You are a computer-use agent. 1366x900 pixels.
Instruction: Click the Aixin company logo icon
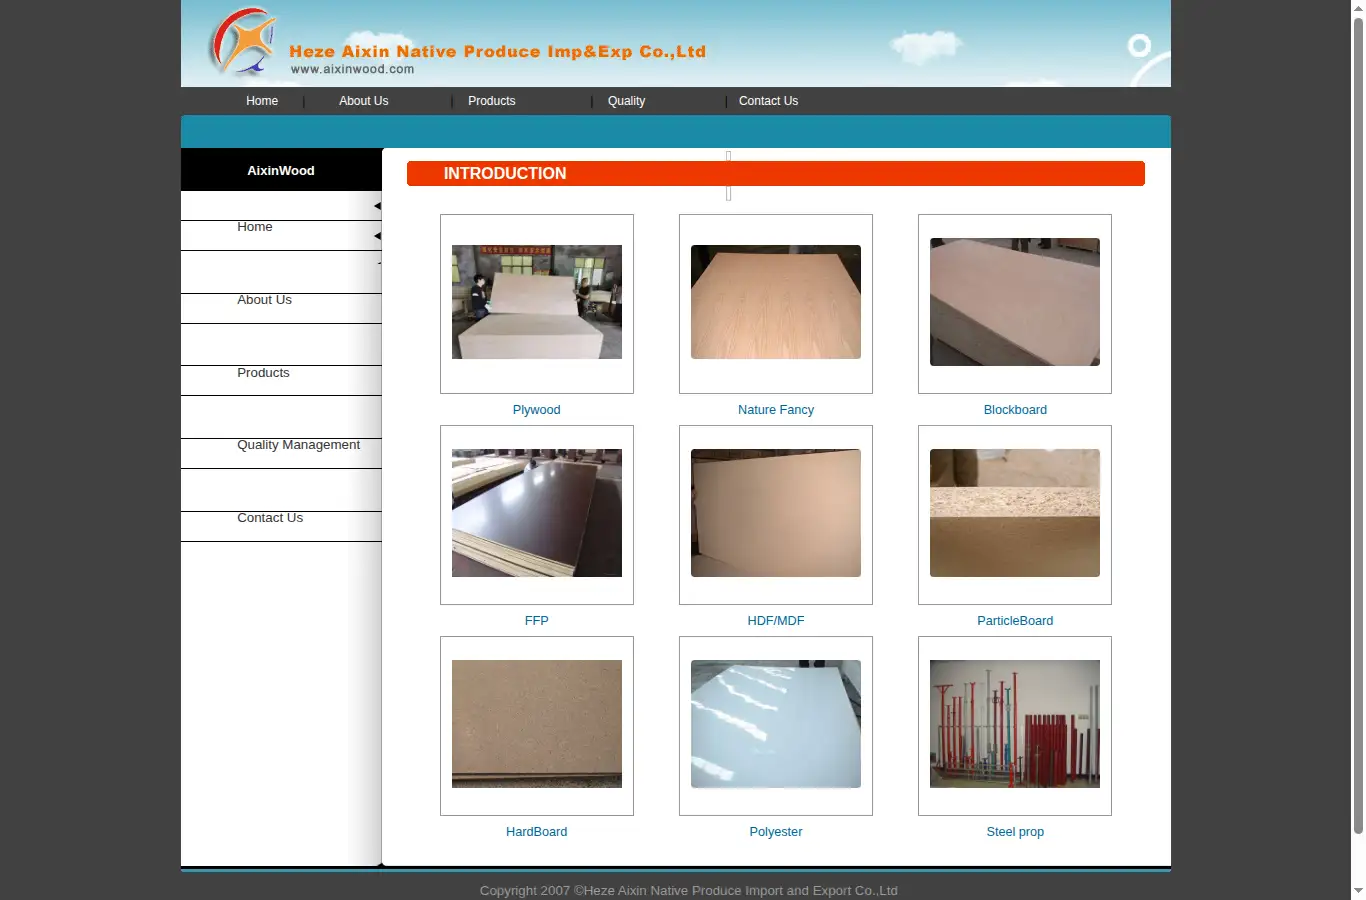pos(243,41)
